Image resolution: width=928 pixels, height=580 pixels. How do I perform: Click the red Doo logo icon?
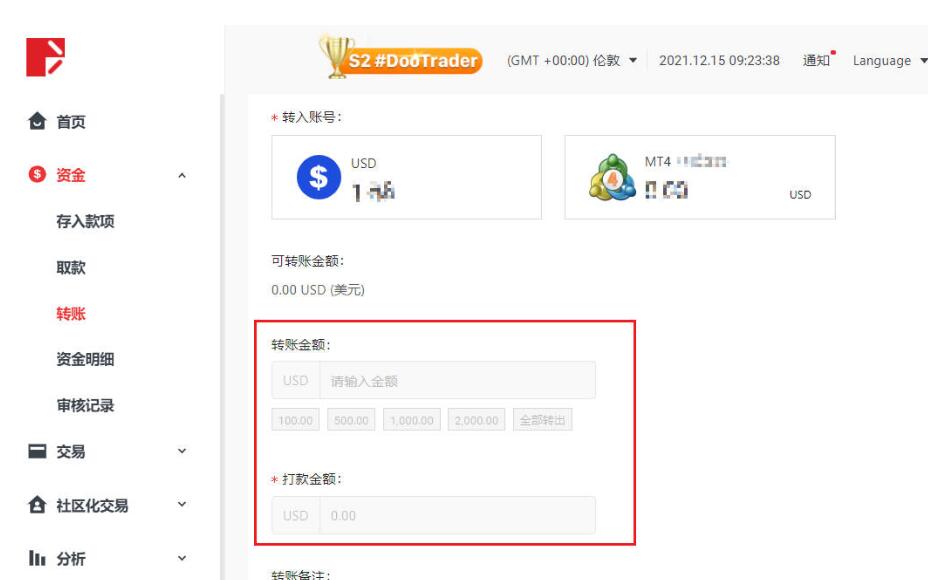tap(46, 57)
